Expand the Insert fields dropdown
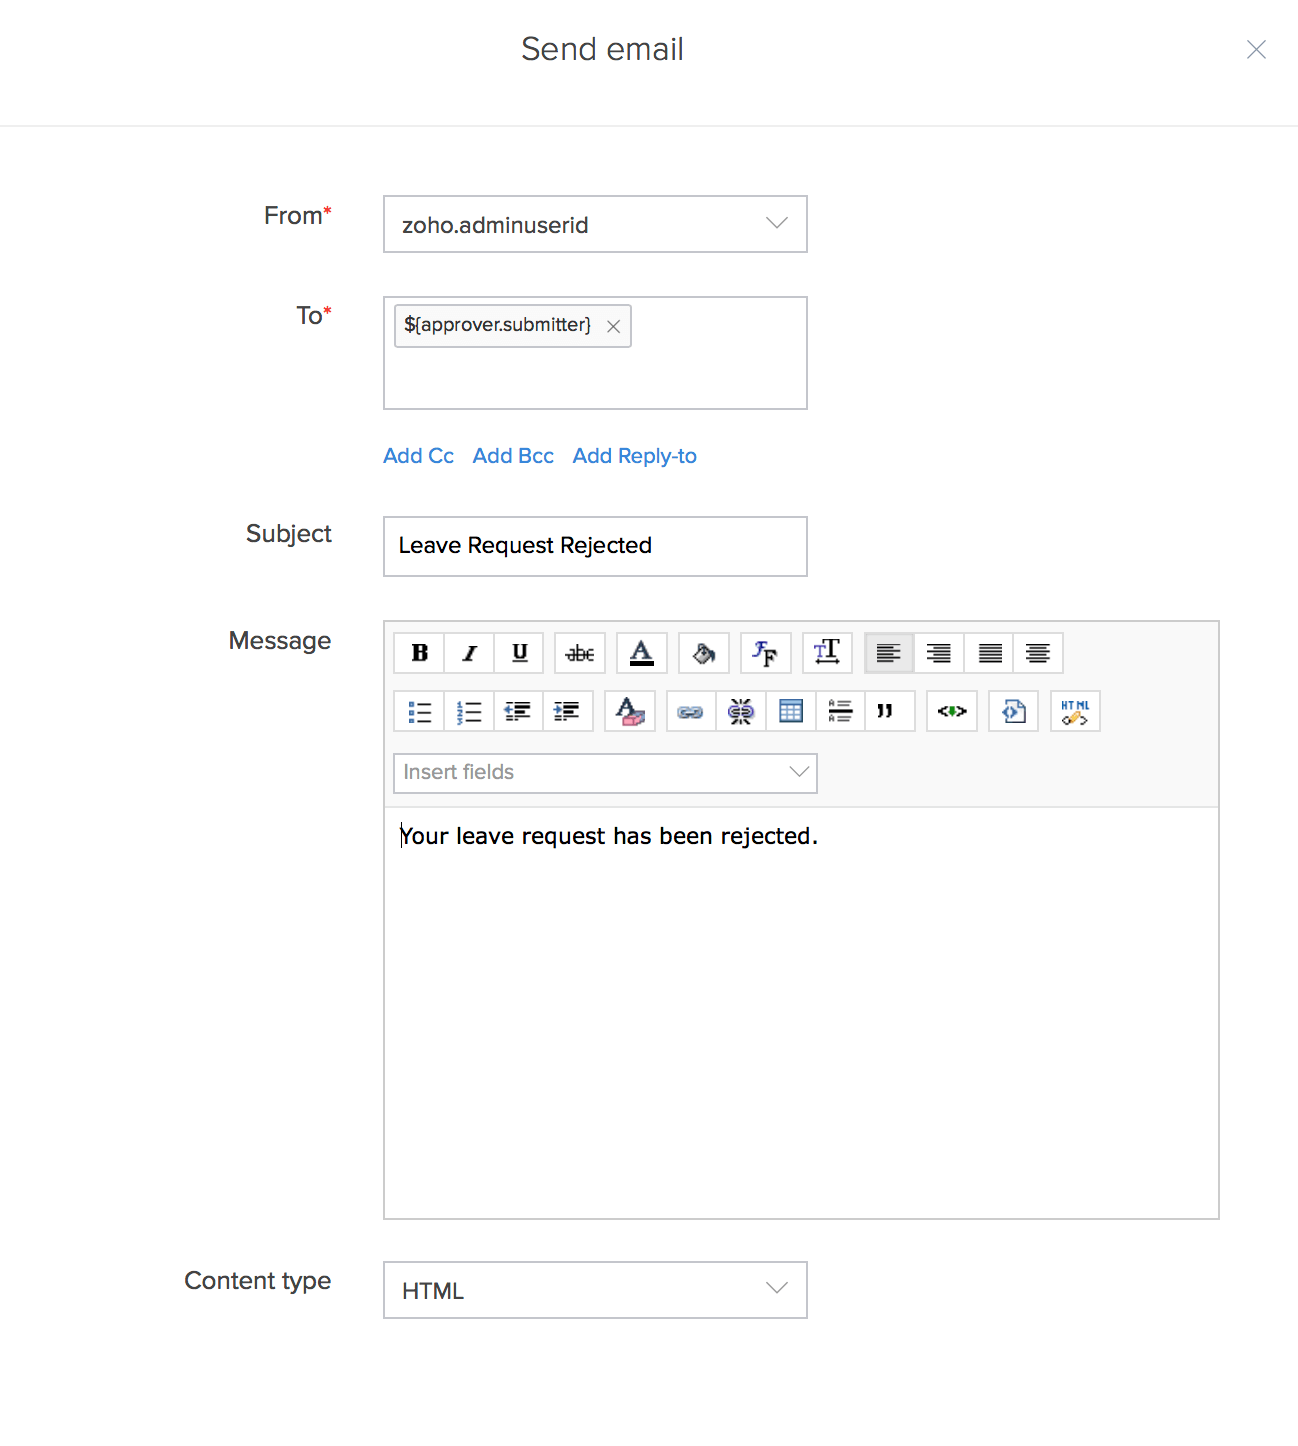1298x1446 pixels. coord(605,773)
